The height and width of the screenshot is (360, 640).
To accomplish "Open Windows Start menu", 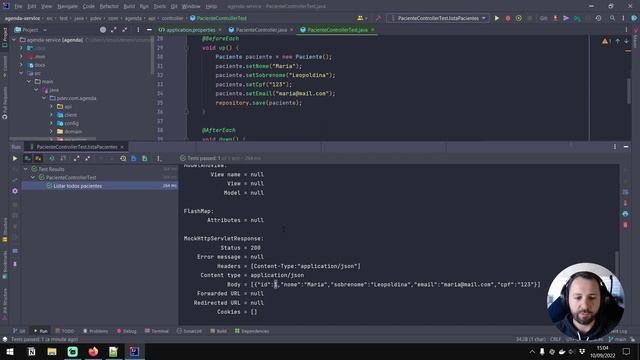I will [x=10, y=351].
